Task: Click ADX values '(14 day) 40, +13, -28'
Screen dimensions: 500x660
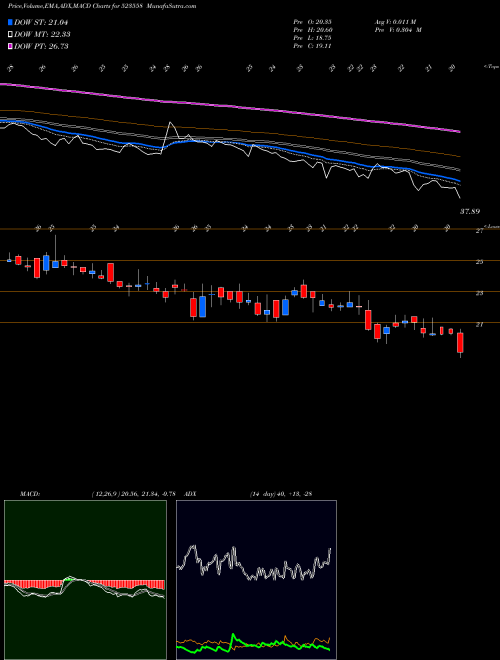Action: click(281, 494)
